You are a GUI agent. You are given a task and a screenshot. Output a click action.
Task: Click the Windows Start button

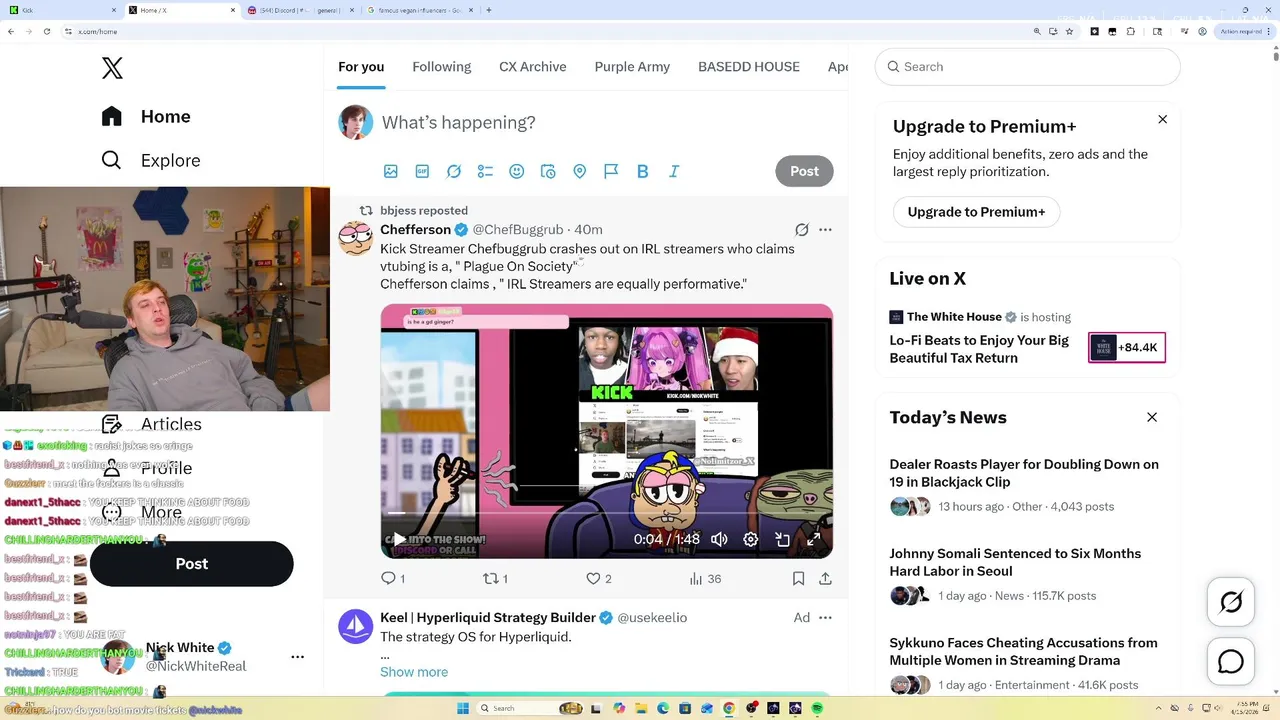pyautogui.click(x=463, y=708)
